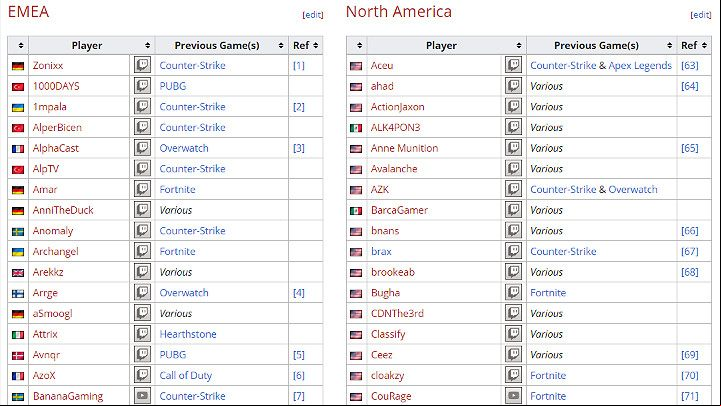
Task: Click the Swedish flag next to Anomaly
Action: click(x=18, y=232)
